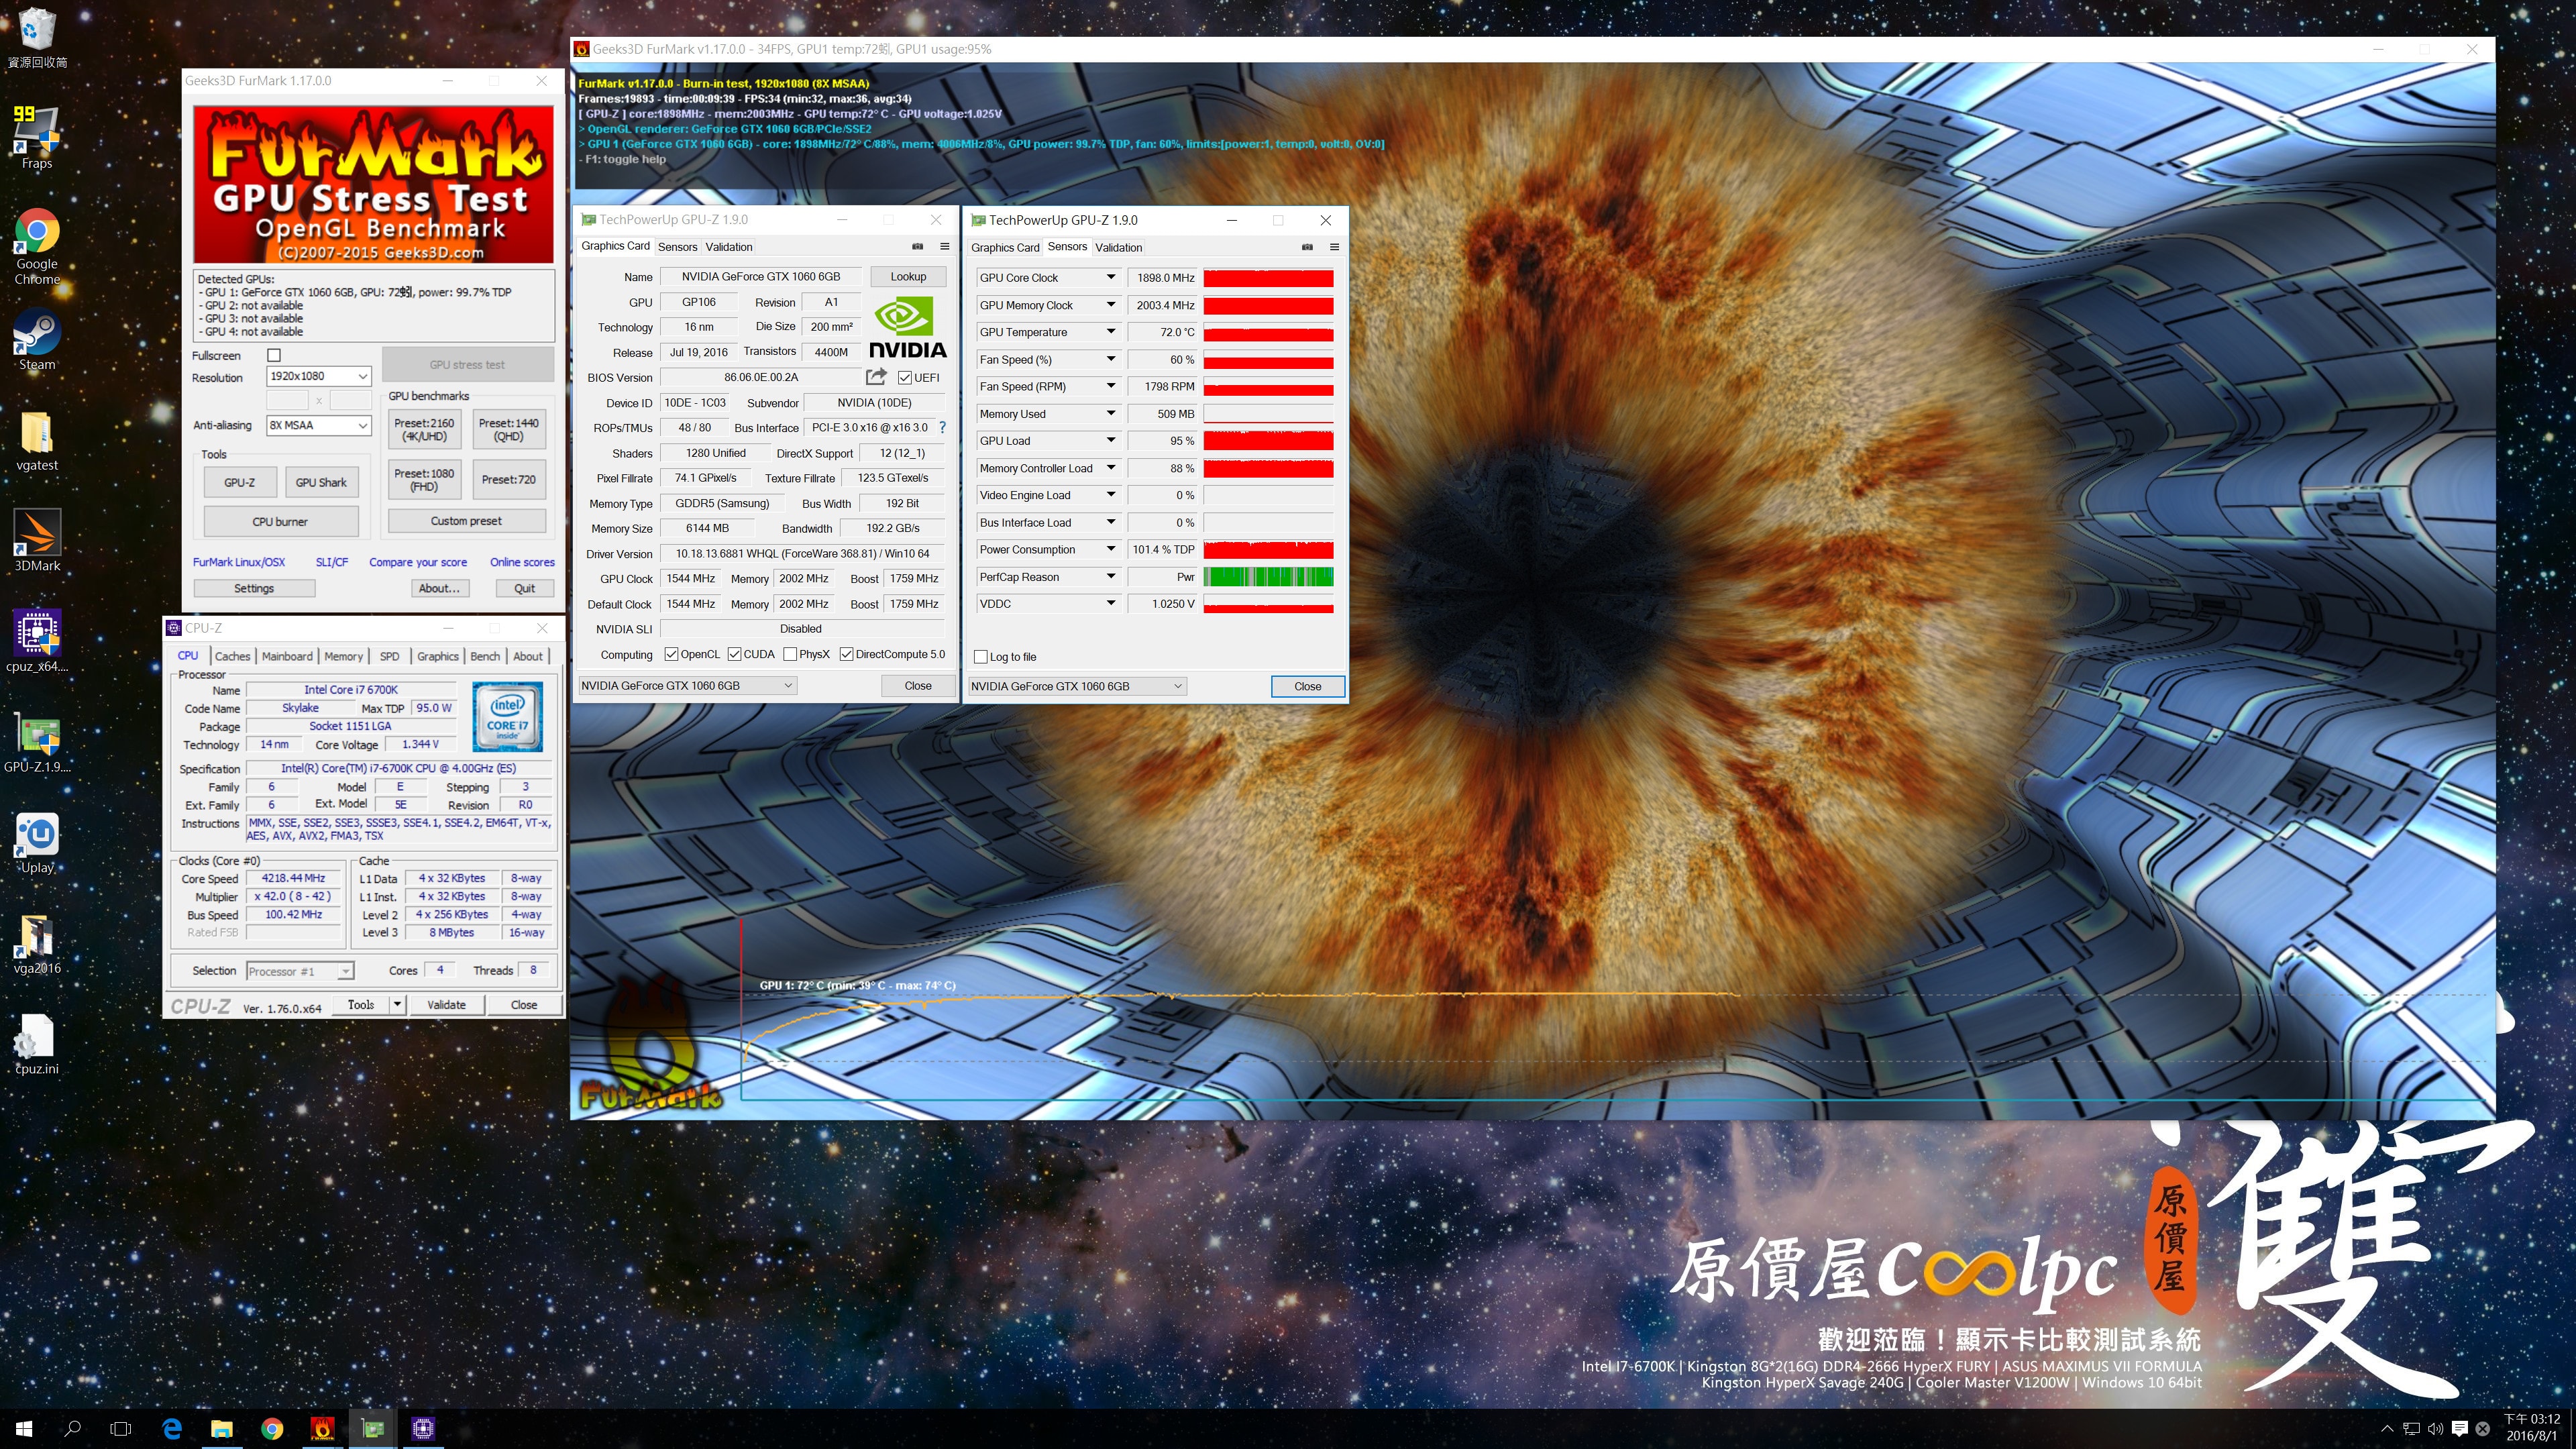Image resolution: width=2576 pixels, height=1449 pixels.
Task: Expand the GPU Core Clock sensor dropdown
Action: (x=1110, y=277)
